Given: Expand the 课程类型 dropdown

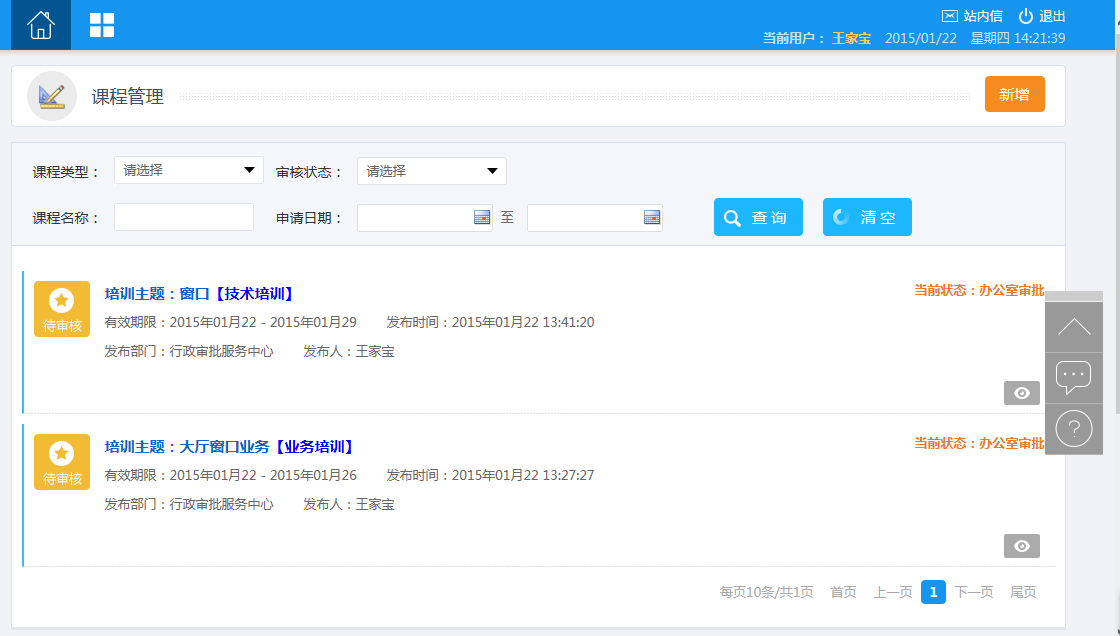Looking at the screenshot, I should click(x=189, y=170).
